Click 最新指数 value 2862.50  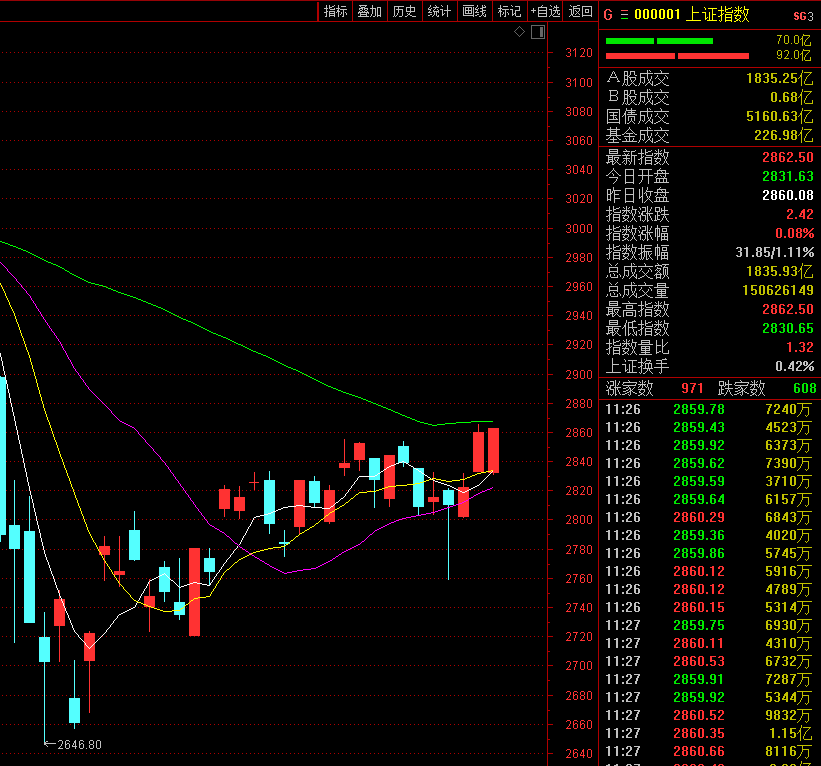pos(787,157)
